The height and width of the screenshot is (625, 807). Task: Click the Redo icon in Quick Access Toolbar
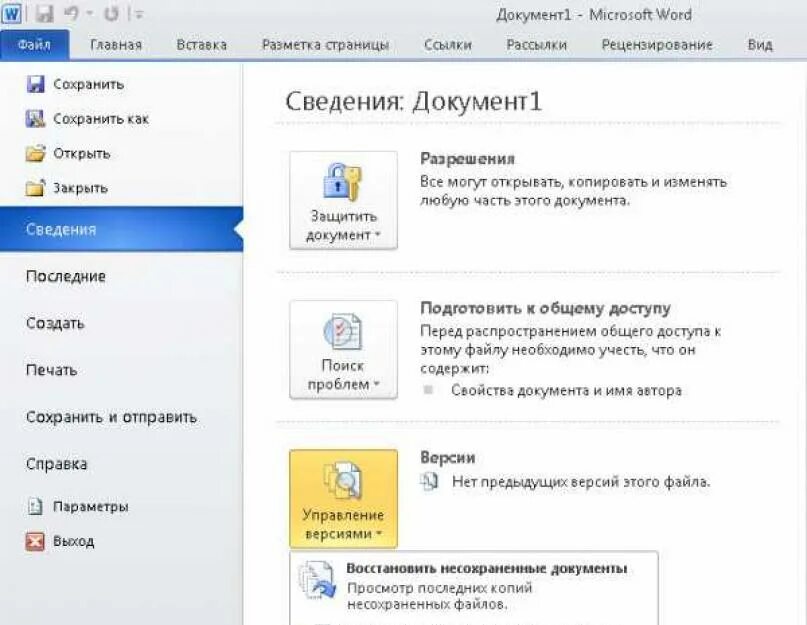(111, 14)
